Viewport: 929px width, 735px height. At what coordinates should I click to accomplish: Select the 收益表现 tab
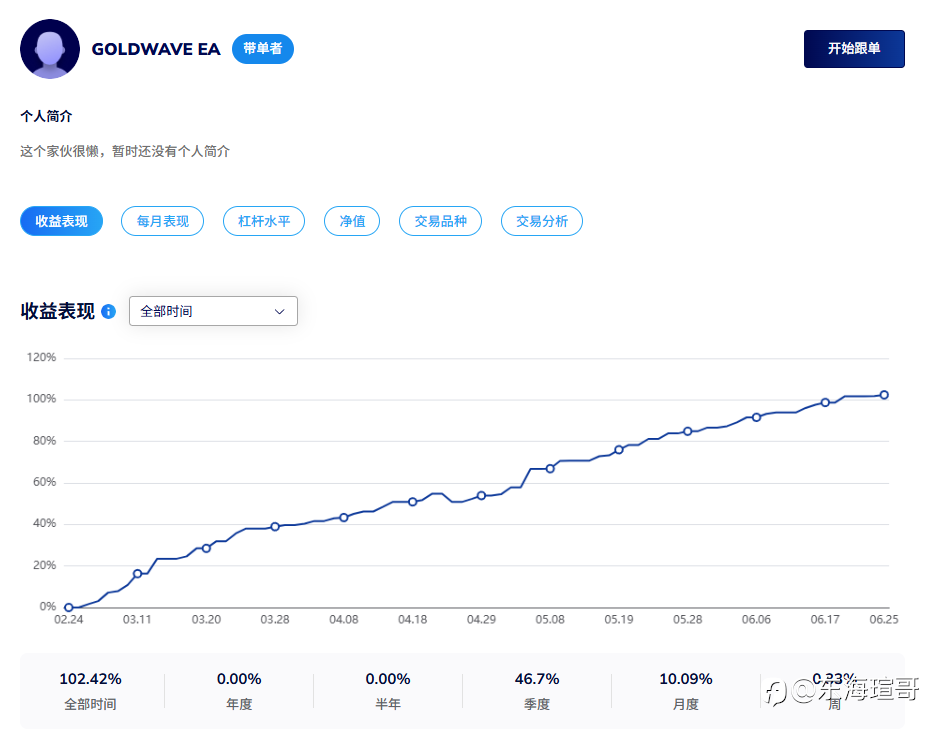(x=62, y=221)
